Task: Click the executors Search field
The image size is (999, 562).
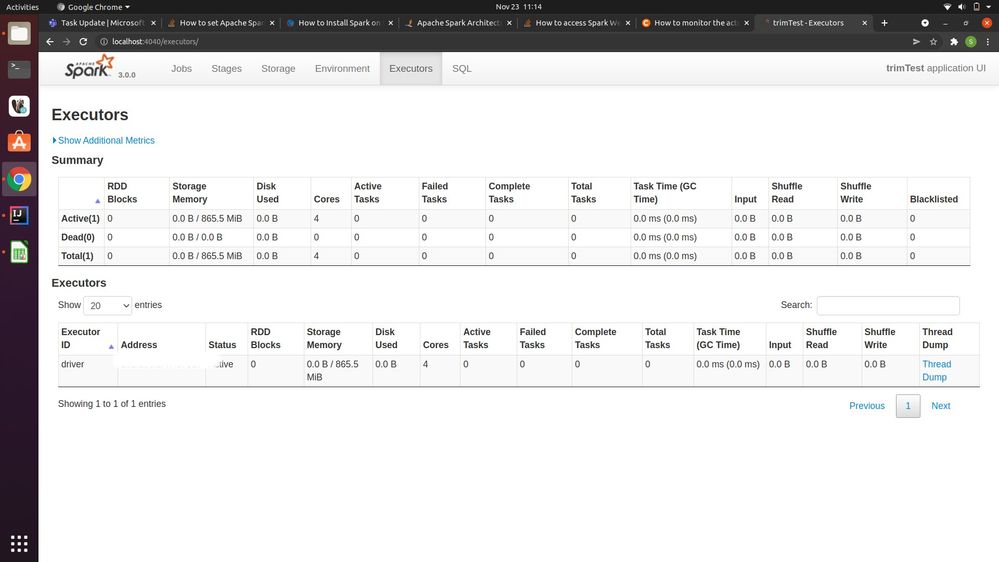Action: (887, 306)
